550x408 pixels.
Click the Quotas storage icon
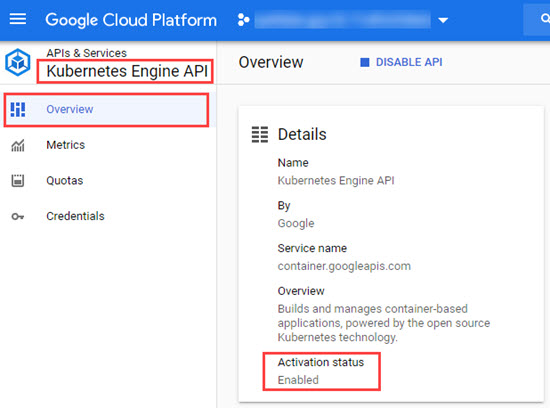[18, 181]
